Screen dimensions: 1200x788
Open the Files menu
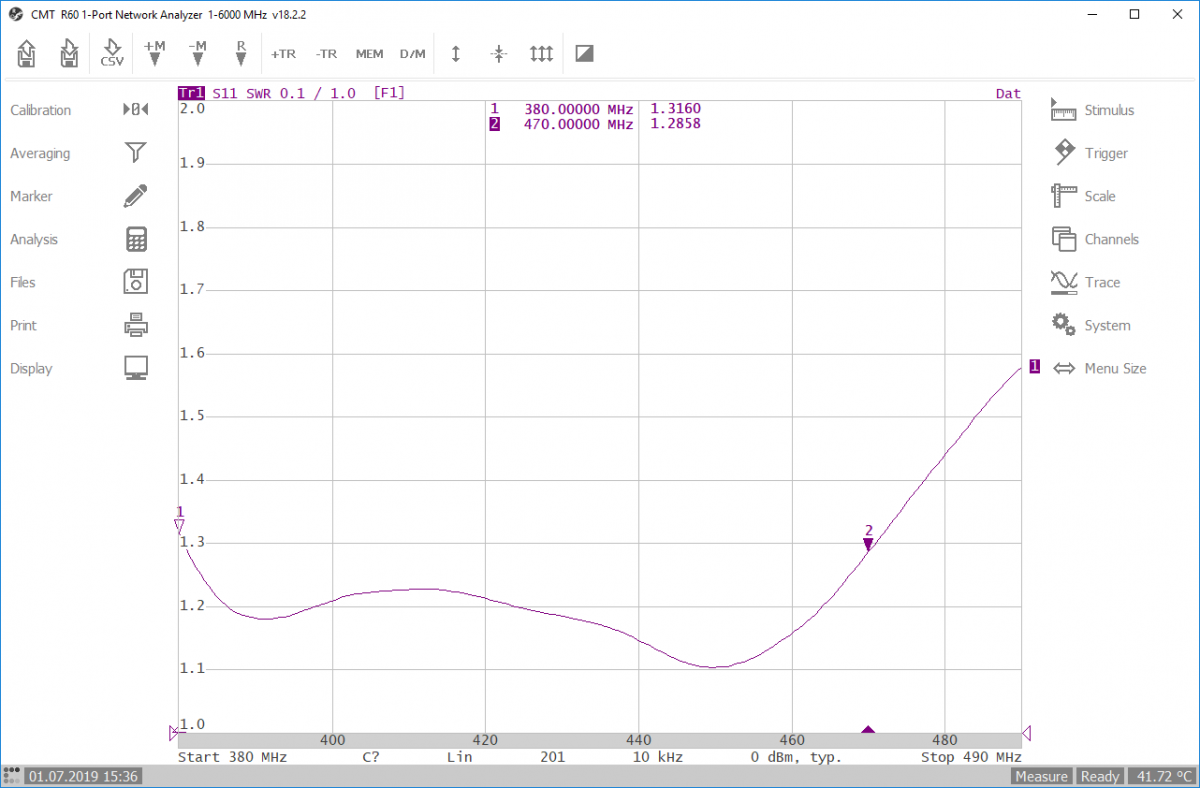pyautogui.click(x=79, y=282)
